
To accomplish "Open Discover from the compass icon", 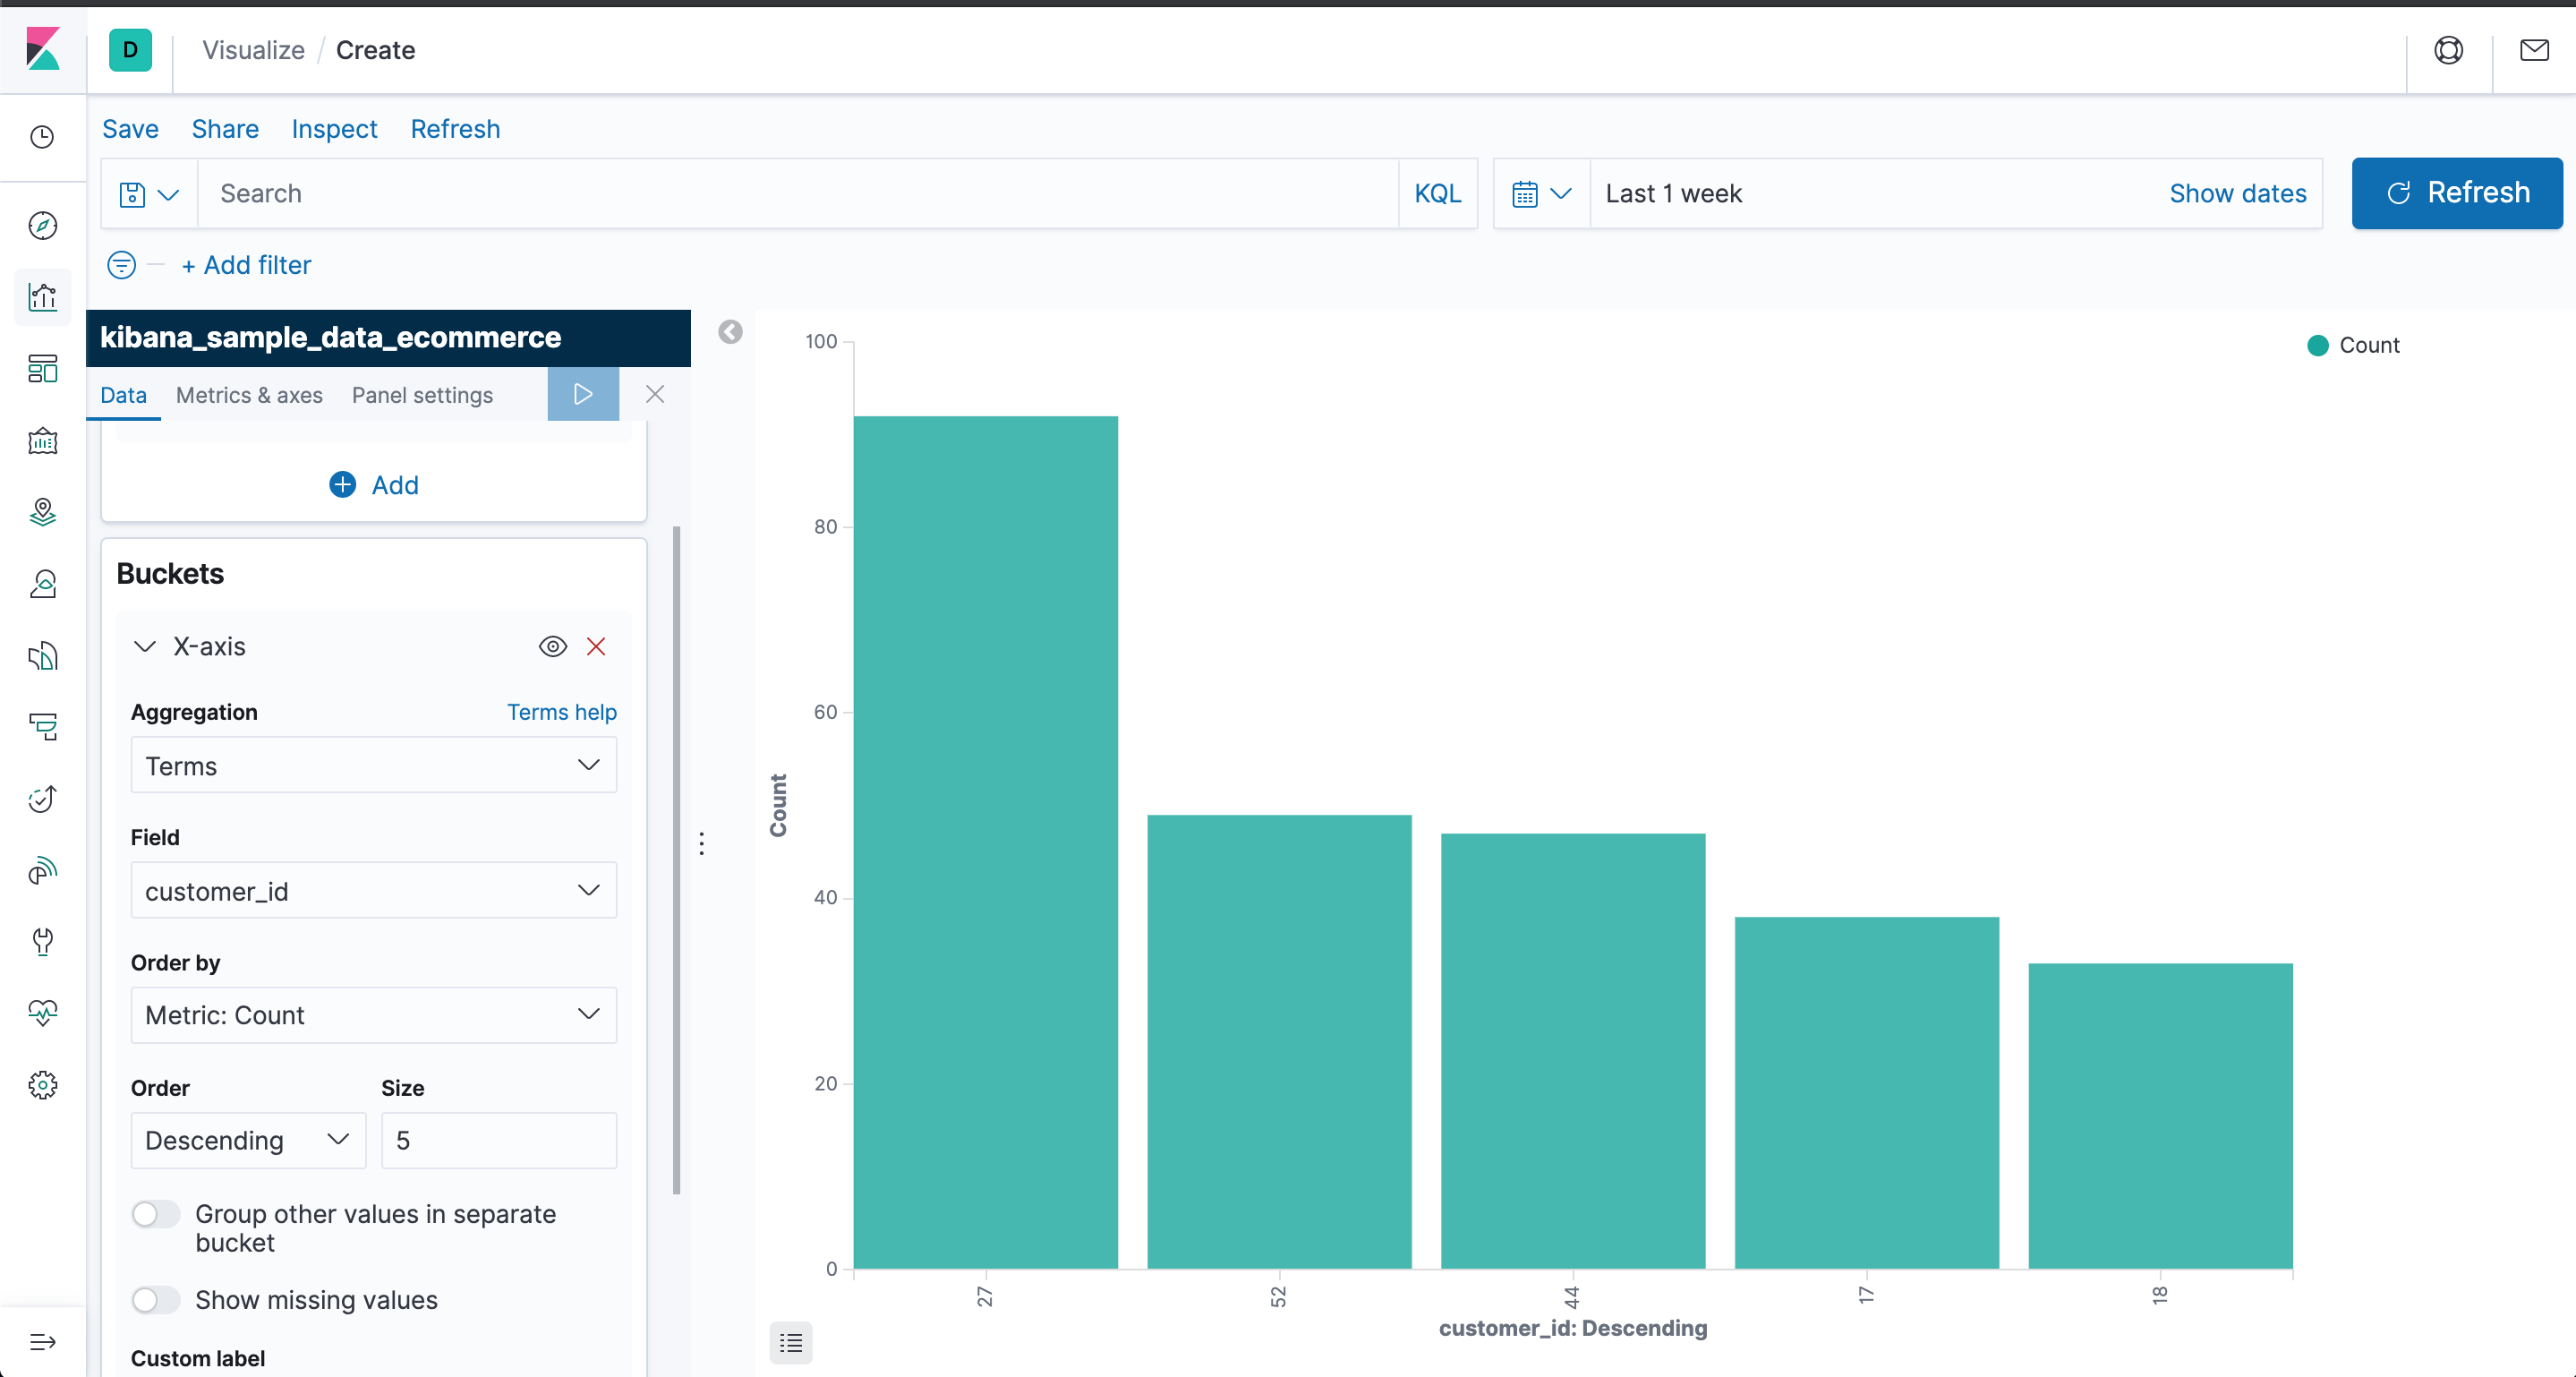I will (x=43, y=226).
